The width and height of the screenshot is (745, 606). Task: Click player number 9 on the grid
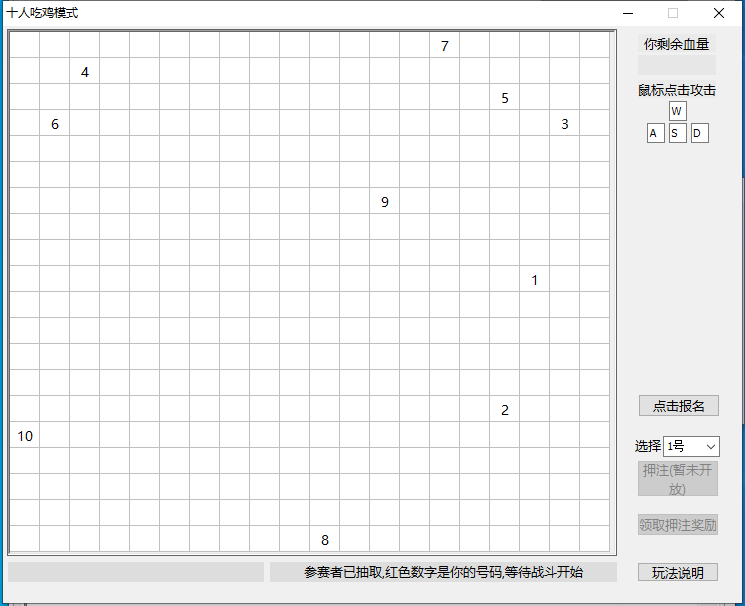(x=384, y=202)
